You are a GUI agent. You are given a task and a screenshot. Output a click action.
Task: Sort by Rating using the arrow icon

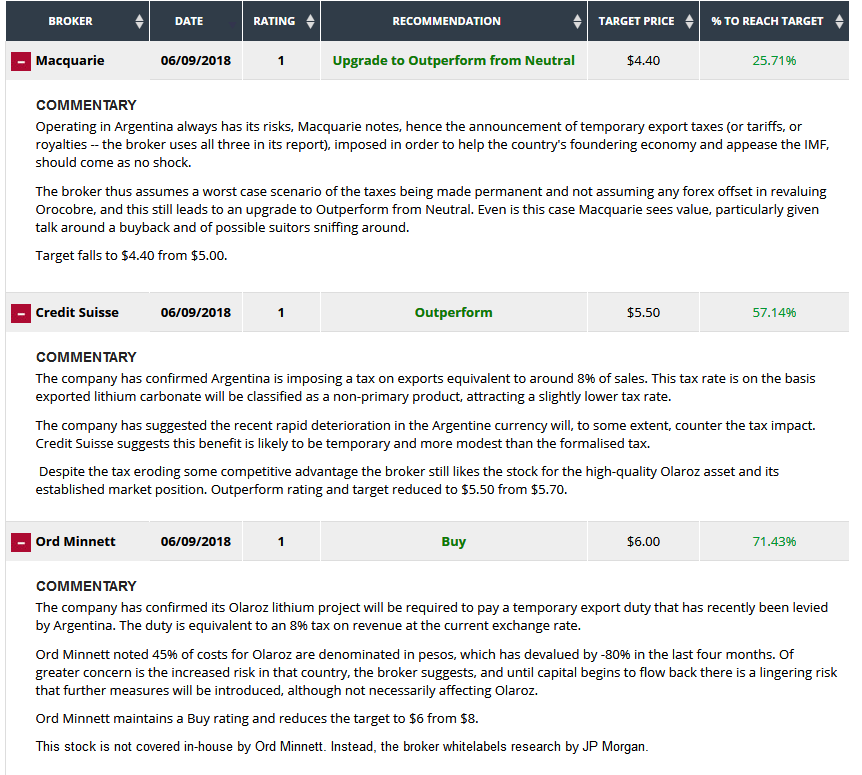click(311, 21)
